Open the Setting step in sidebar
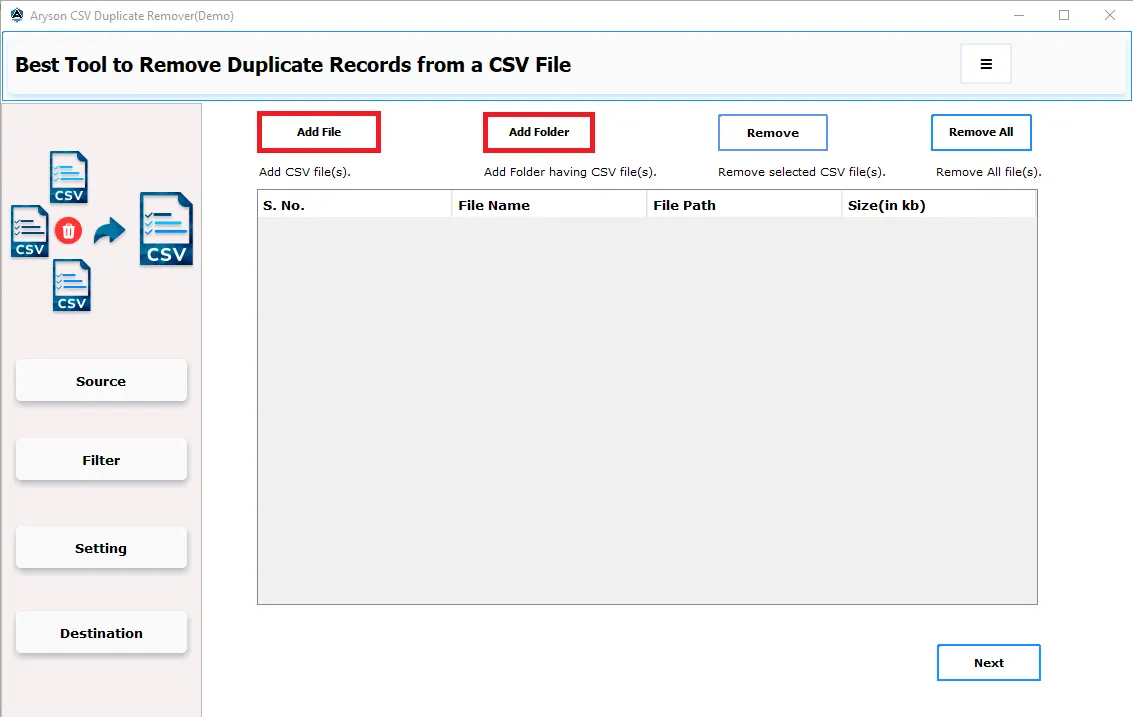 [101, 548]
